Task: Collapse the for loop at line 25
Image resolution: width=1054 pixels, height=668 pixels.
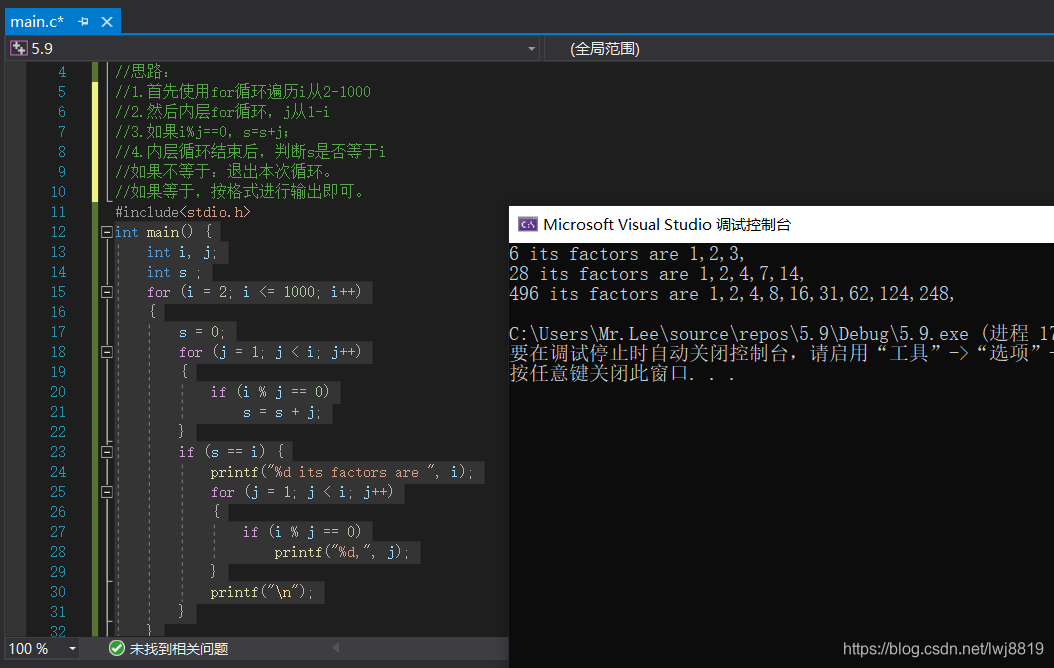Action: [x=106, y=492]
